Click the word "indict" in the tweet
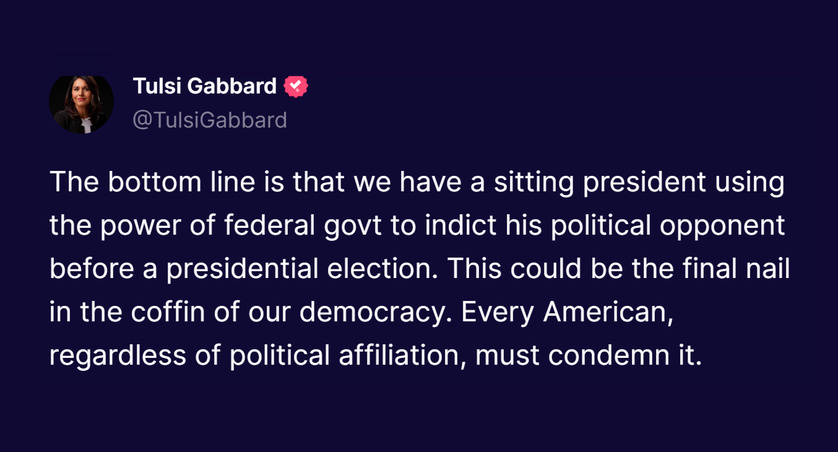 click(461, 225)
